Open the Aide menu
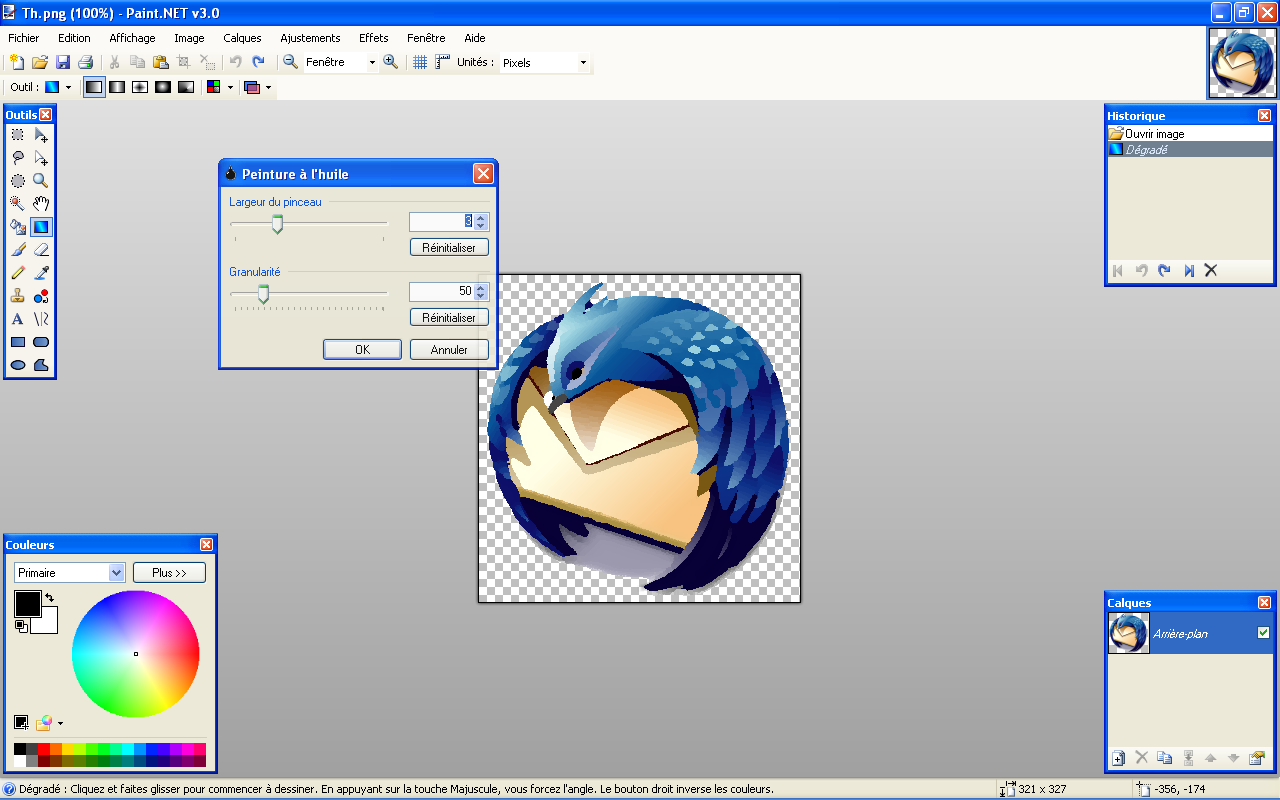Screen dimensions: 1280x800 coord(475,38)
